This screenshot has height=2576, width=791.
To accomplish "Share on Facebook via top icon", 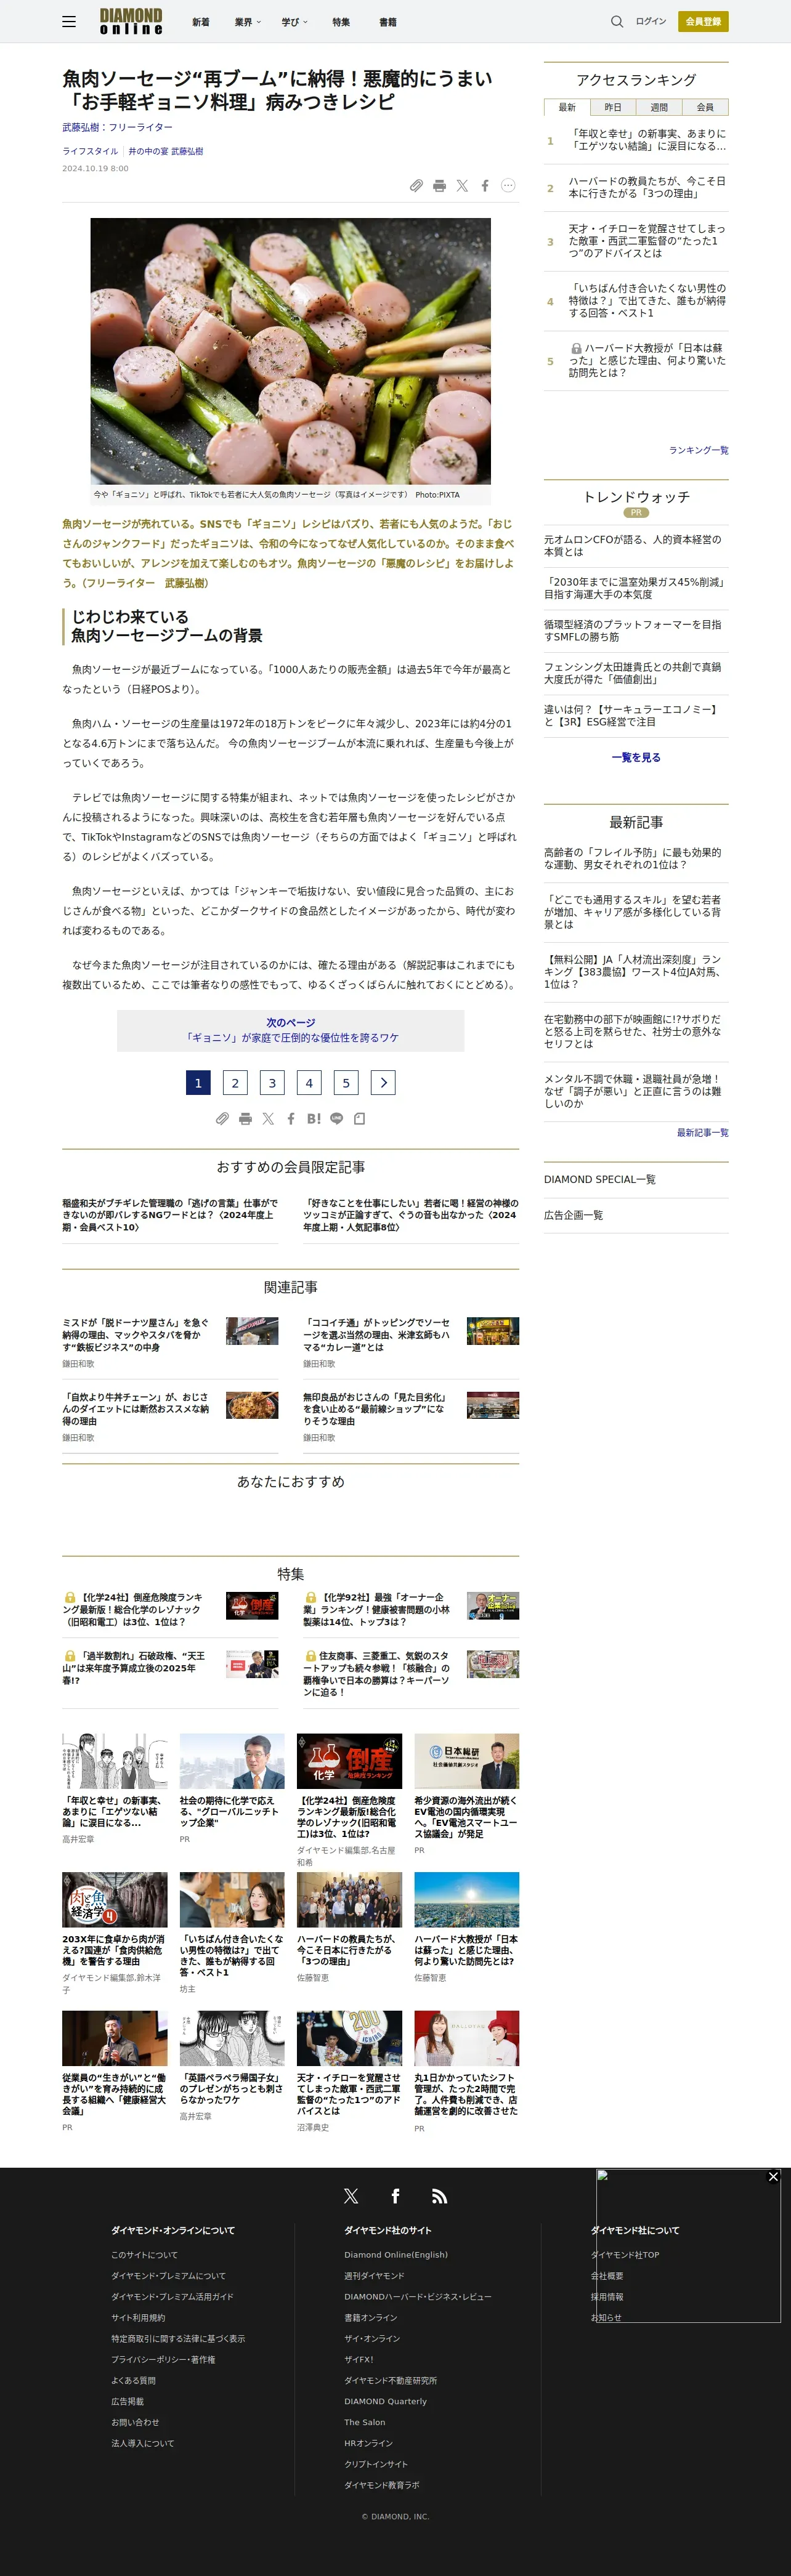I will click(485, 186).
